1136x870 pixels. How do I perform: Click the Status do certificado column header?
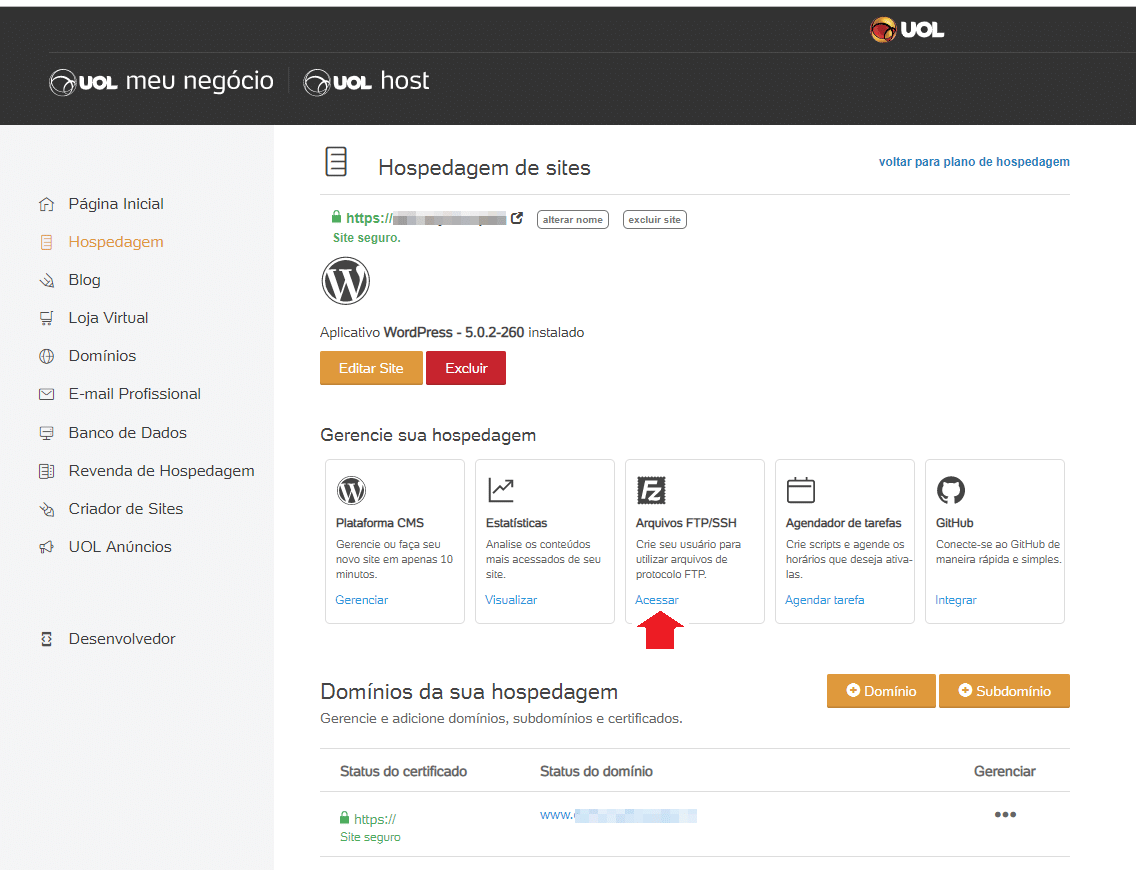404,771
